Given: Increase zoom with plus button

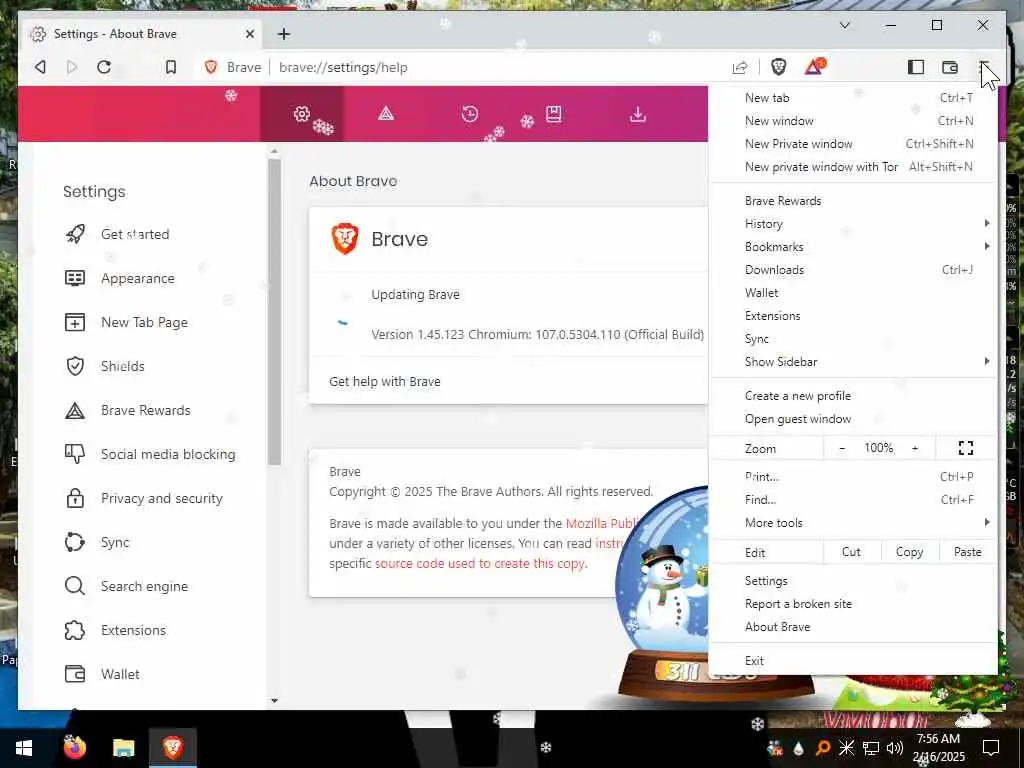Looking at the screenshot, I should click(x=915, y=448).
